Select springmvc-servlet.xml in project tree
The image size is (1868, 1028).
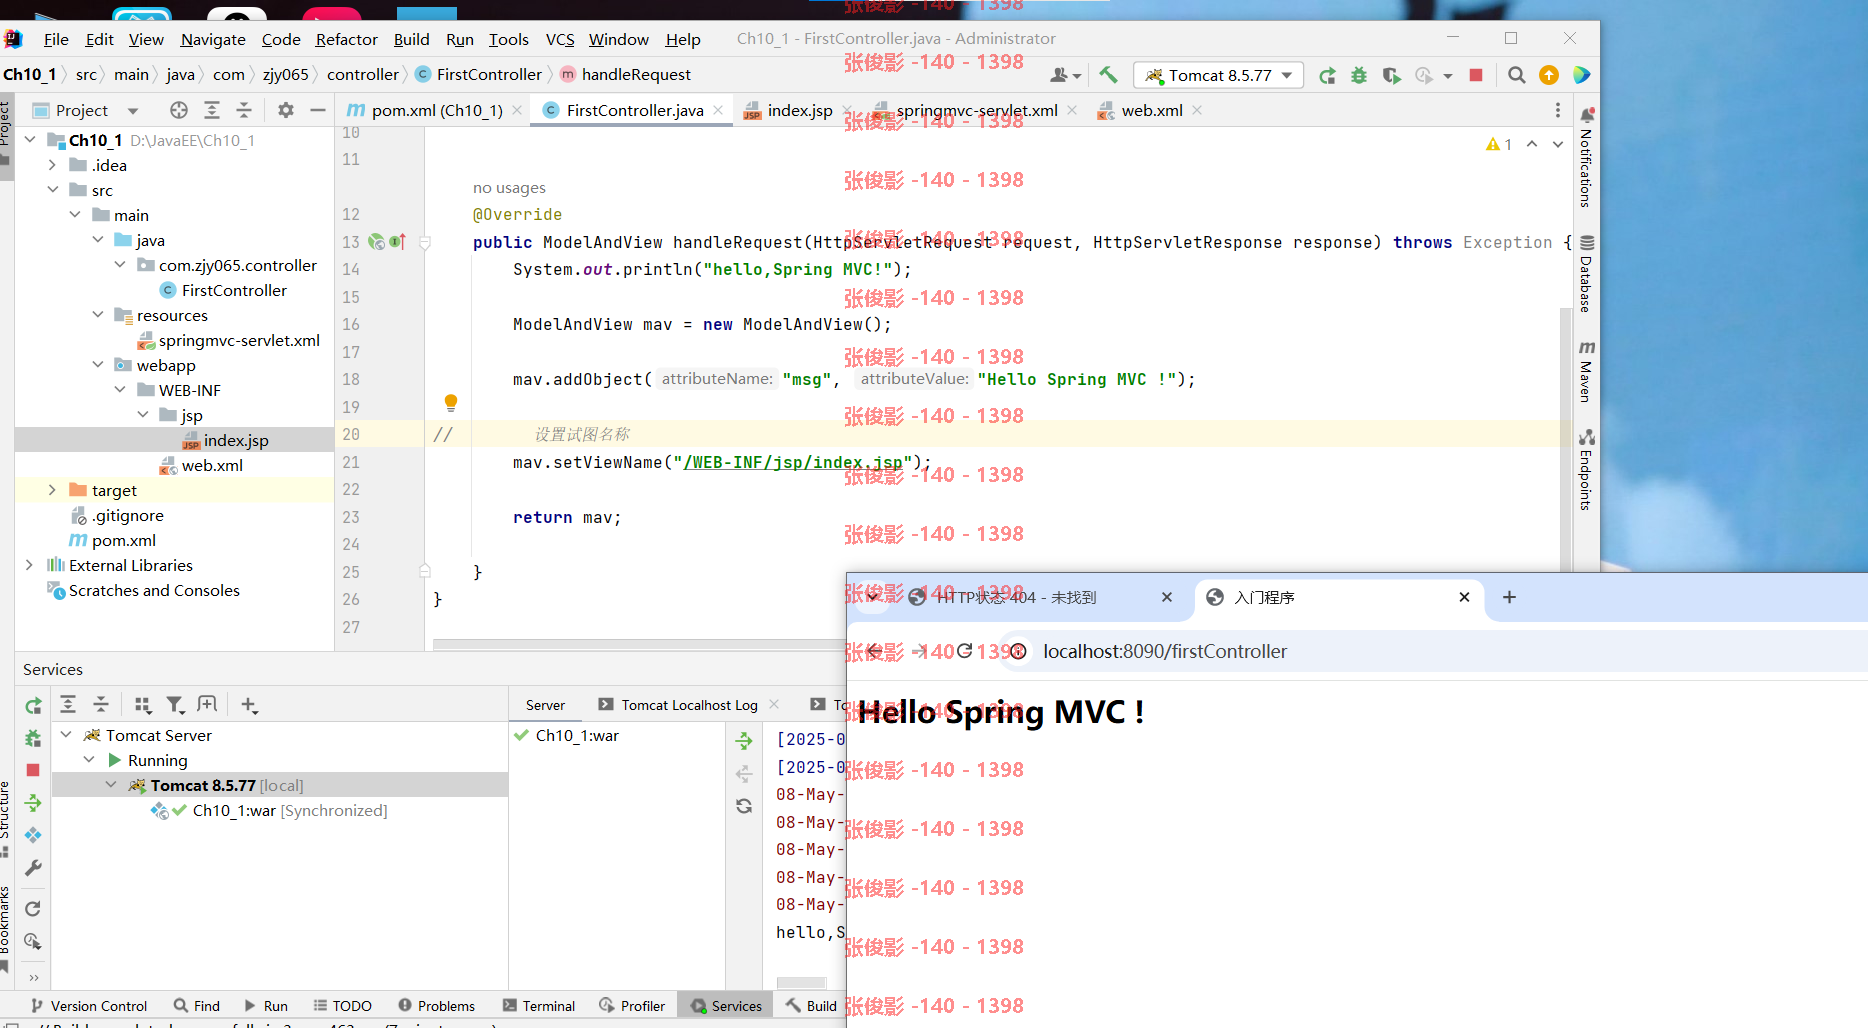point(239,340)
